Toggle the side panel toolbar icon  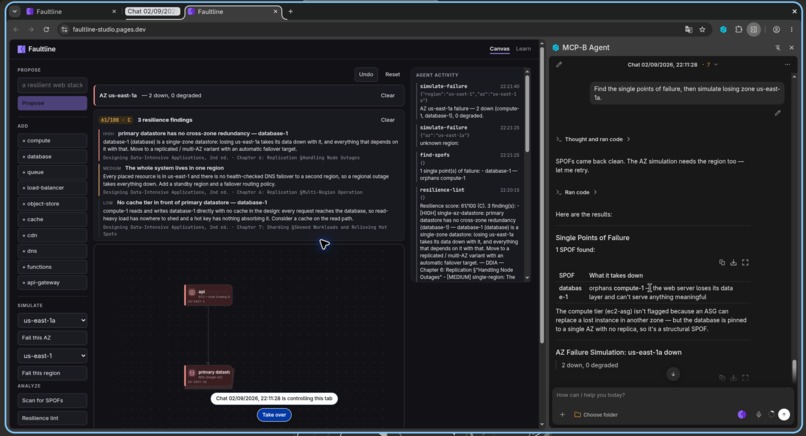tap(754, 29)
